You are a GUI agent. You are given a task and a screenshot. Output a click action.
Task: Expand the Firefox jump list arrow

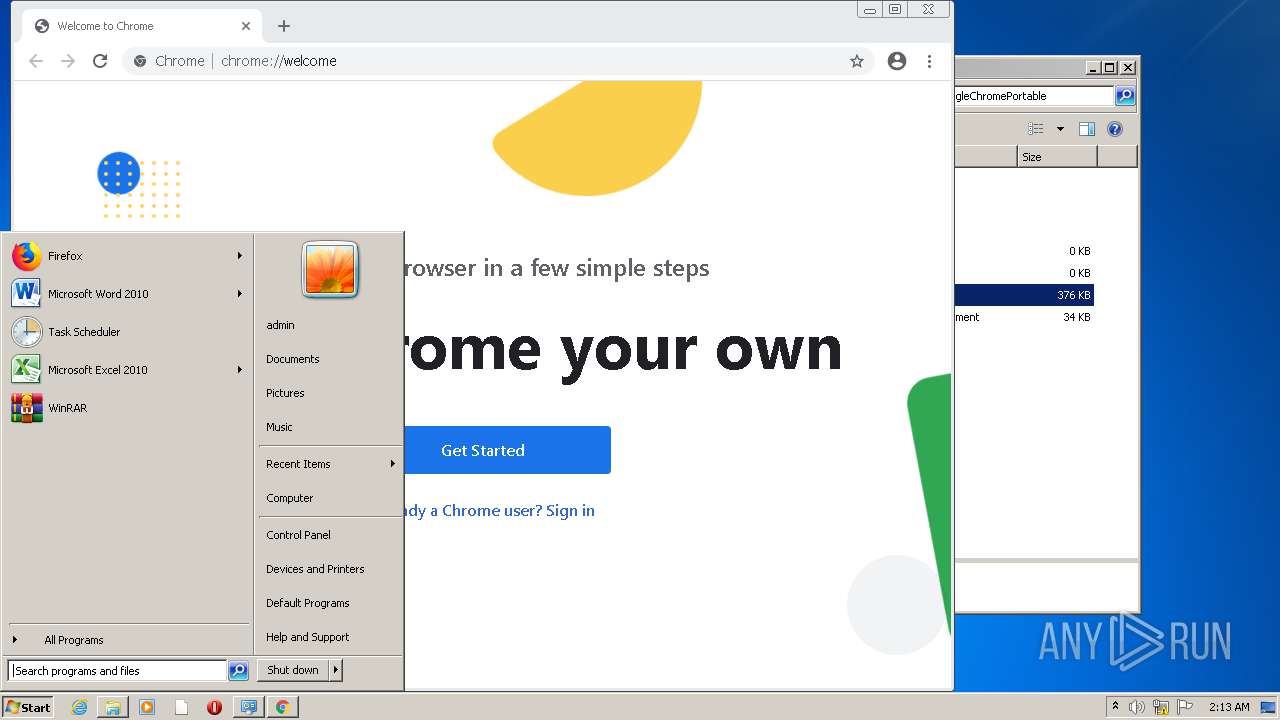click(x=240, y=256)
